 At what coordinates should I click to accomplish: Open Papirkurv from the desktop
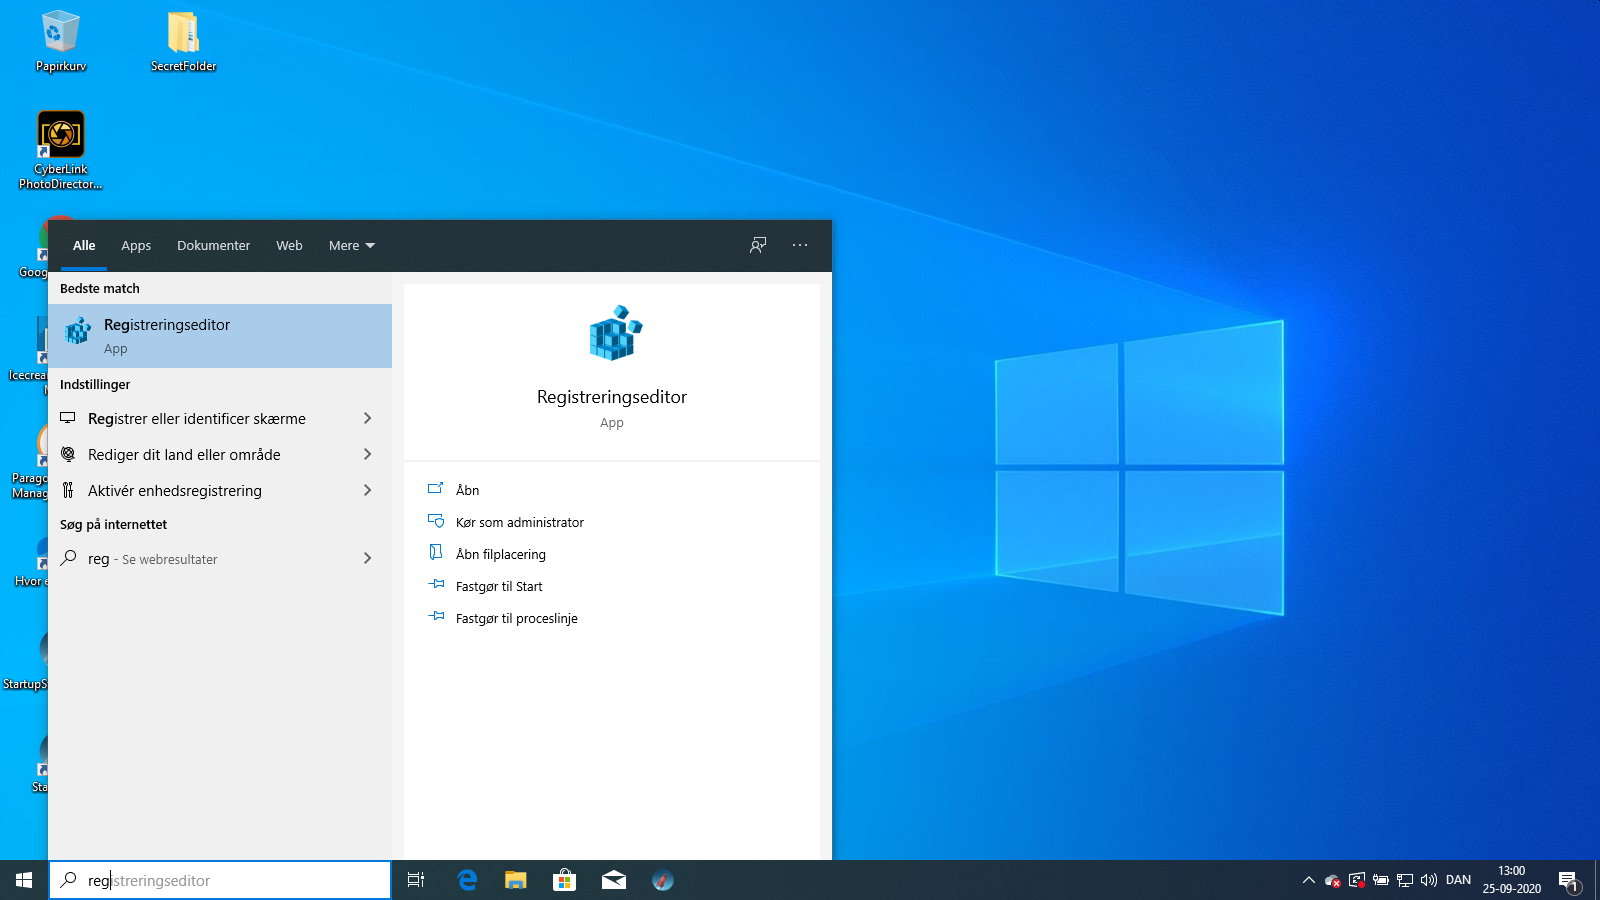pos(60,30)
